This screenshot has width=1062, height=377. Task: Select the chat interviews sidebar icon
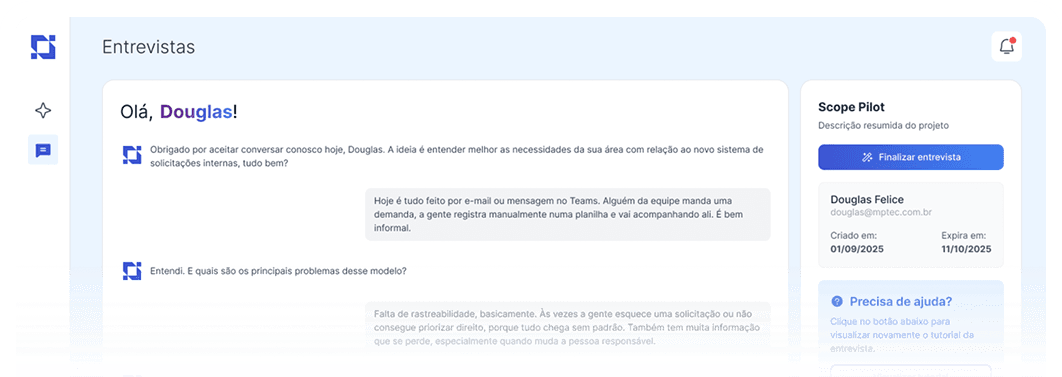tap(43, 150)
